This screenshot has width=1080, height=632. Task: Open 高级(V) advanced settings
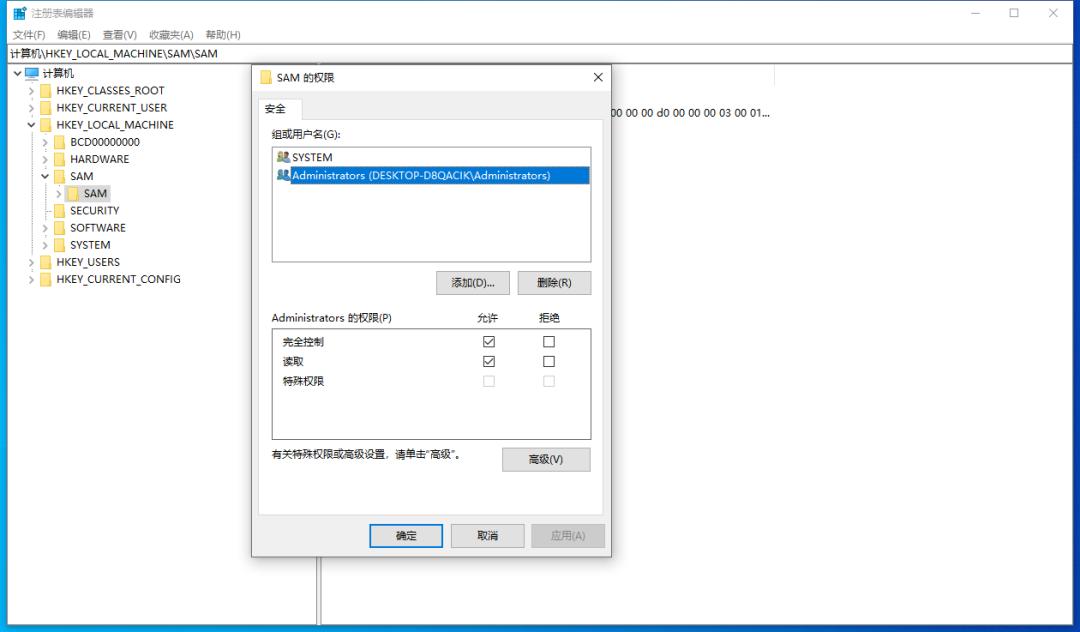(x=546, y=459)
